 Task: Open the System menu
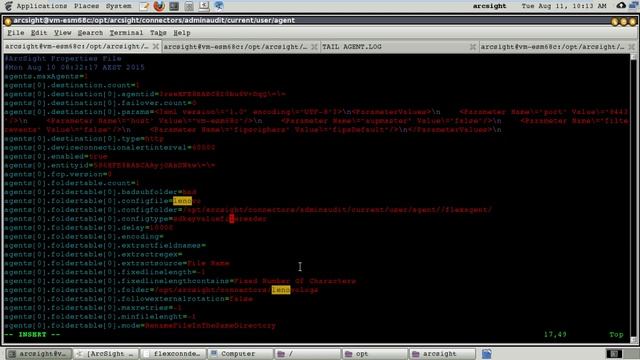pos(118,6)
